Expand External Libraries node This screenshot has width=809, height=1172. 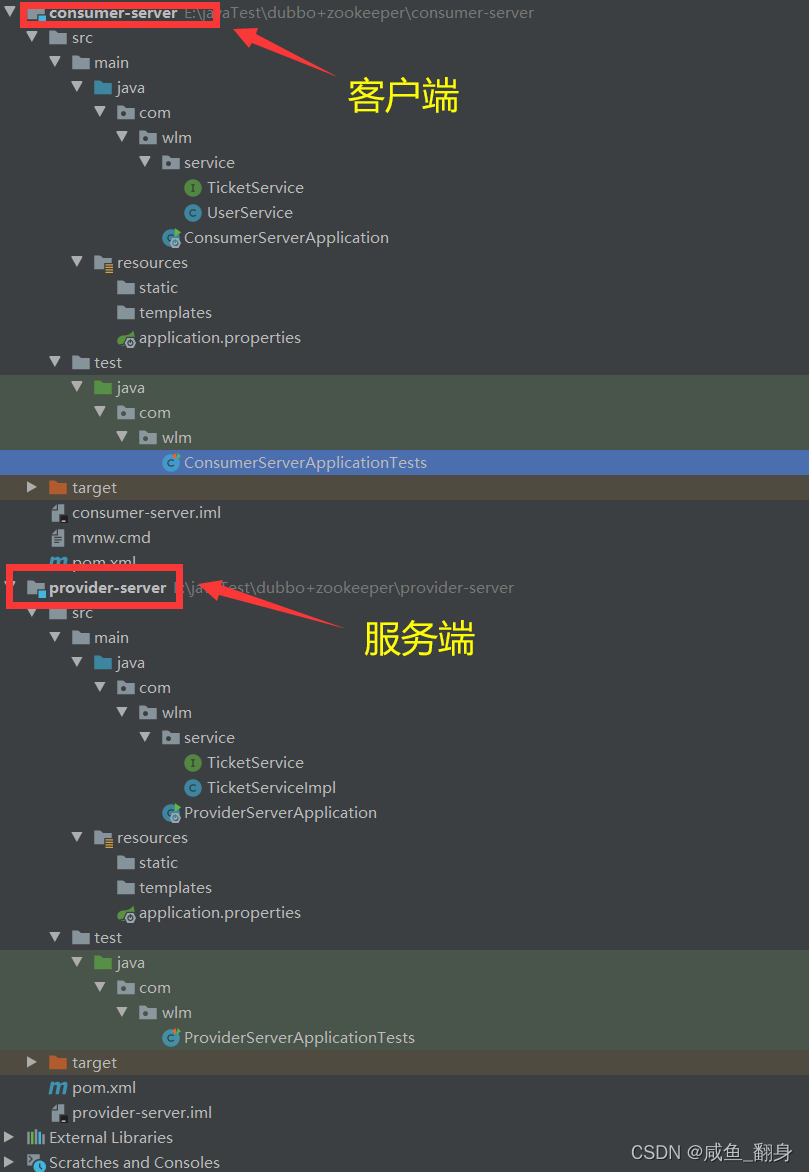pyautogui.click(x=9, y=1137)
